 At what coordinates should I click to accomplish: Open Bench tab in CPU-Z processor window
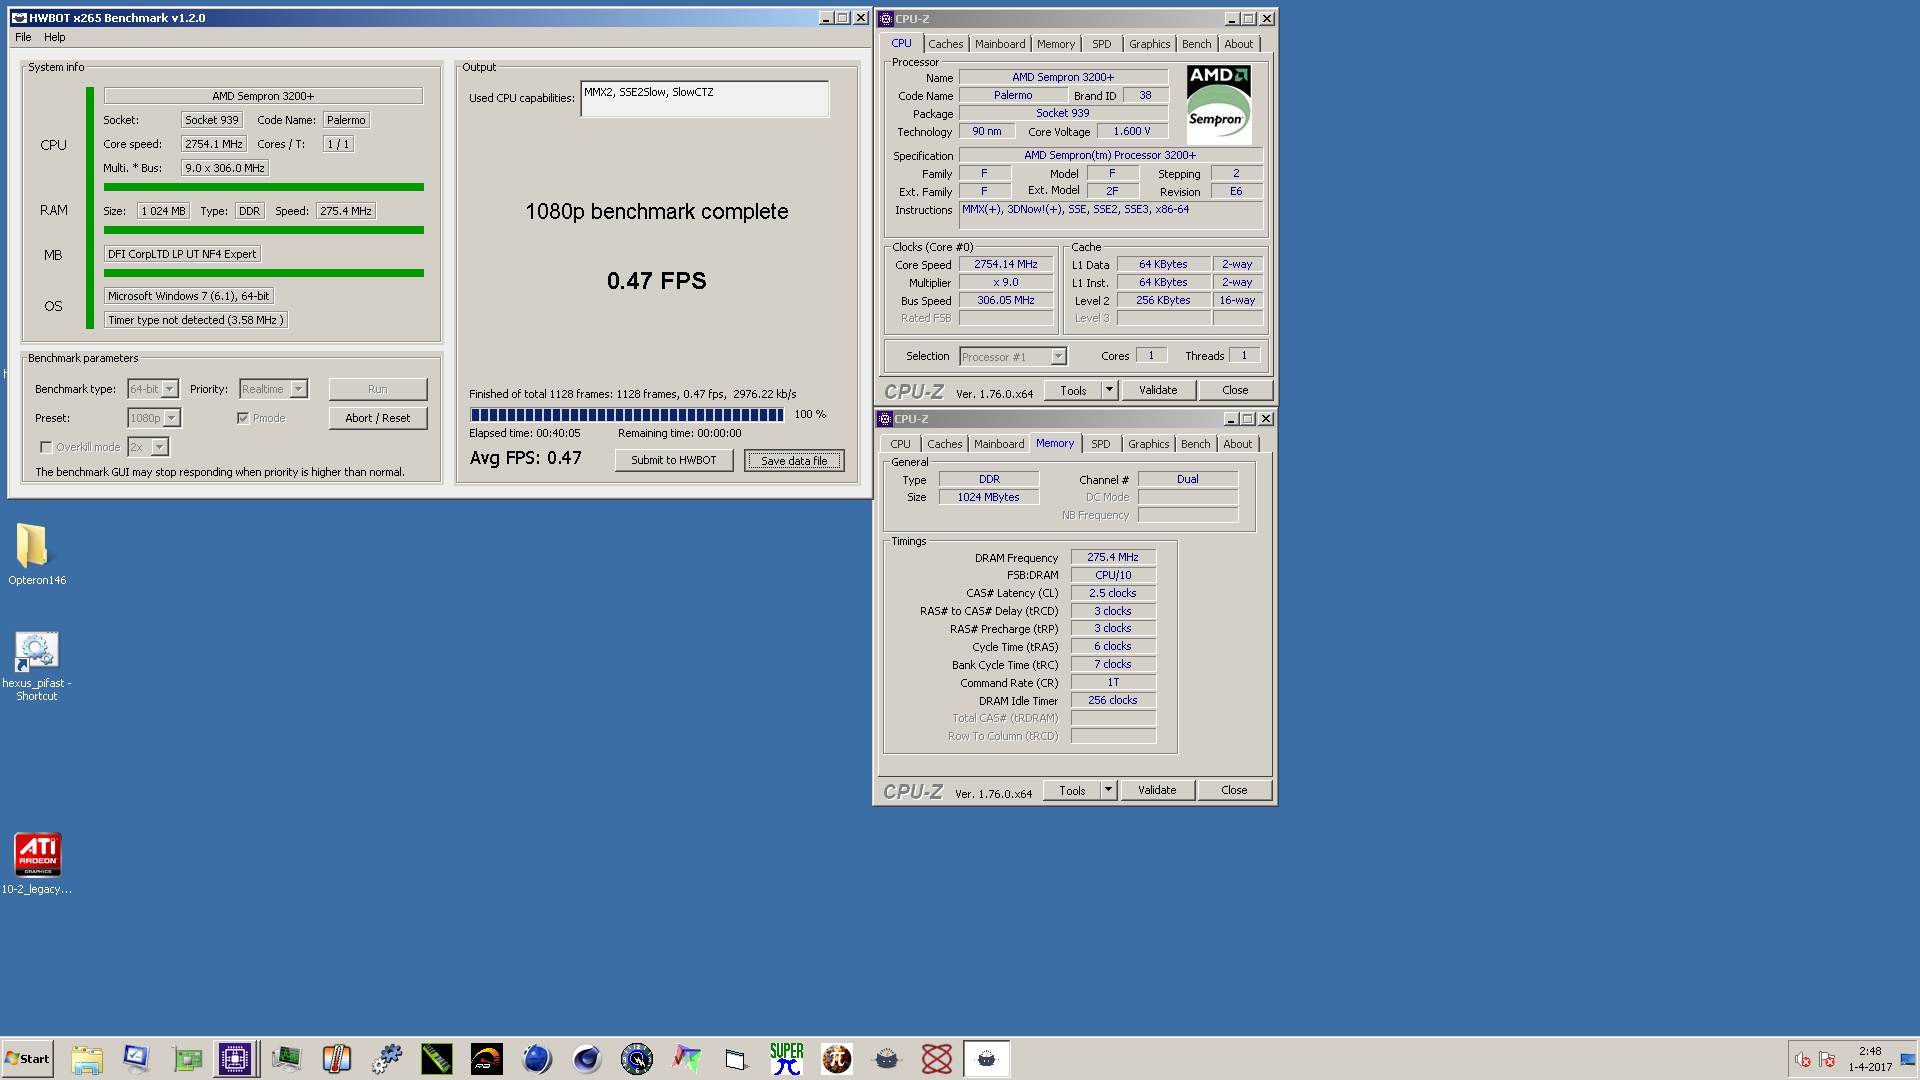pos(1196,44)
